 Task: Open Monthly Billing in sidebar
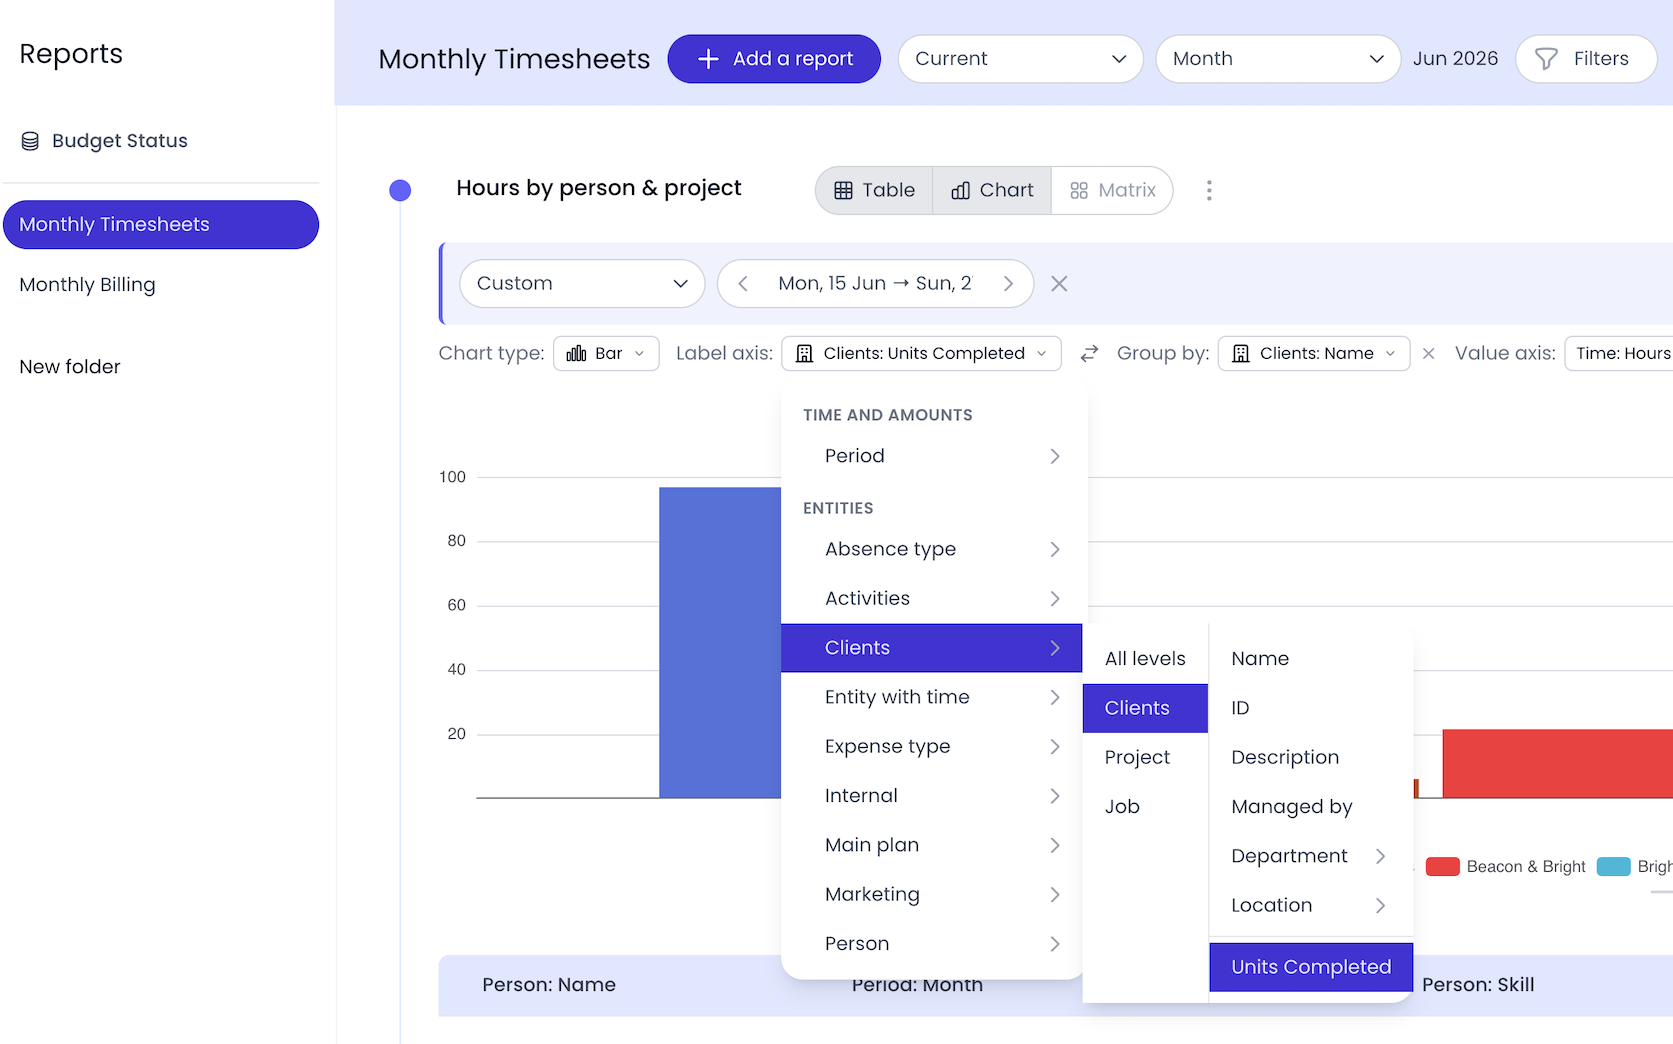[x=88, y=285]
